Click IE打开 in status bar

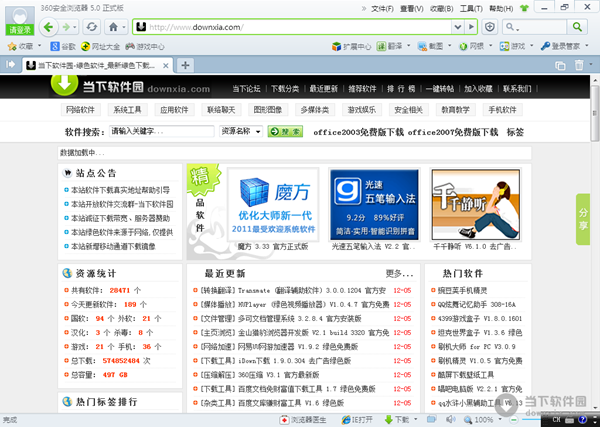point(357,420)
